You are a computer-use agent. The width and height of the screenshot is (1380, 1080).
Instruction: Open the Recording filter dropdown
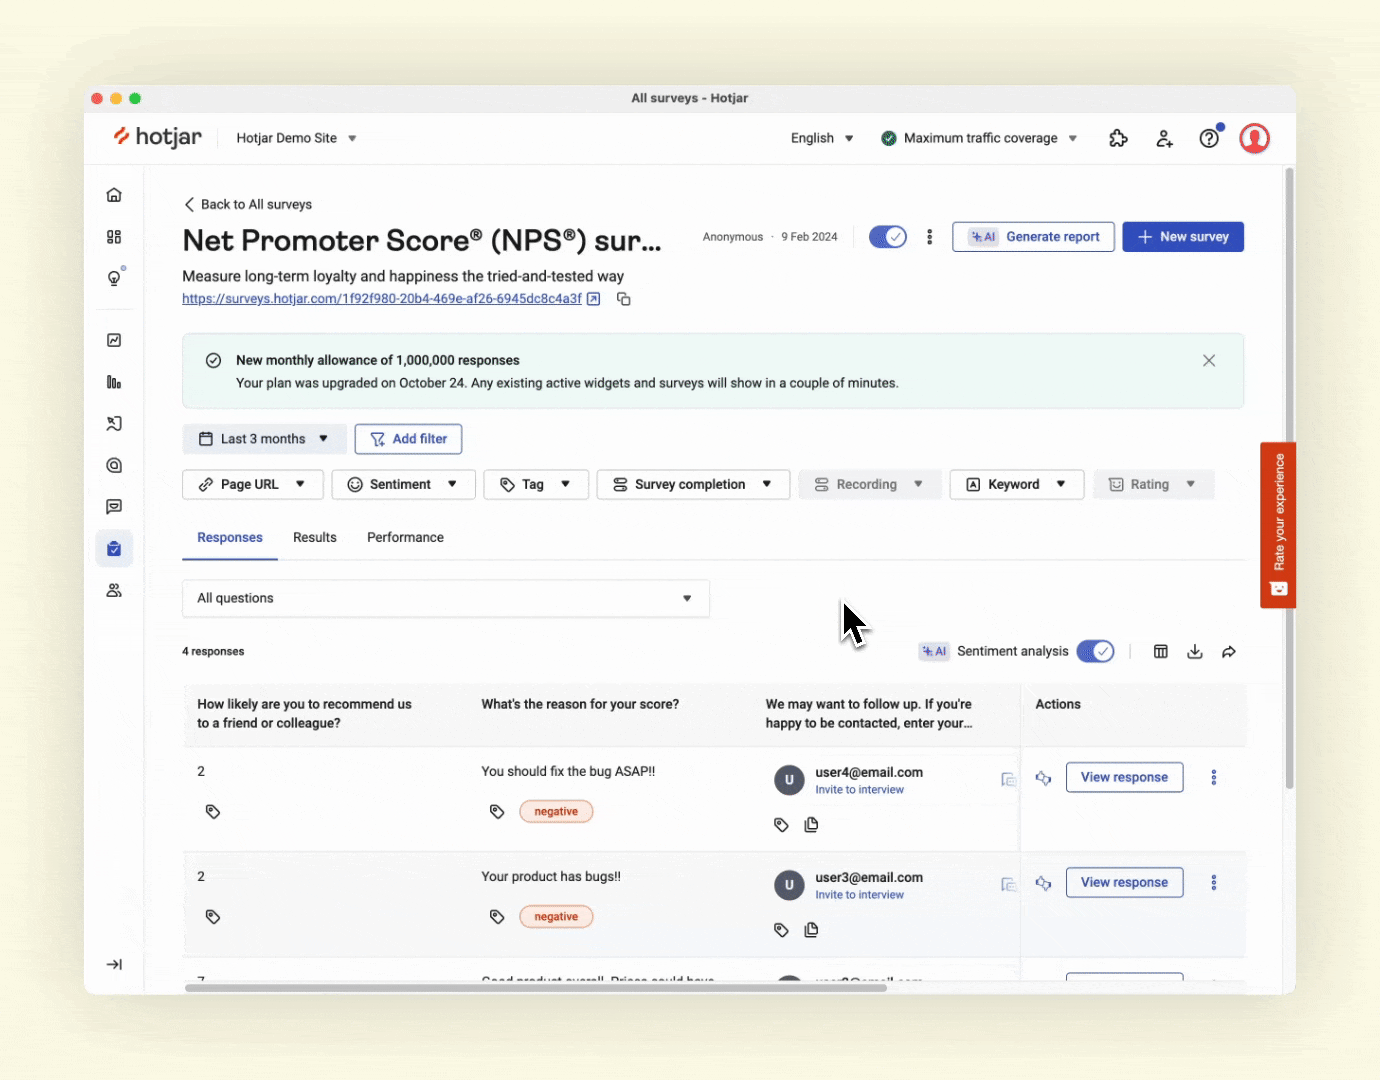click(x=869, y=484)
